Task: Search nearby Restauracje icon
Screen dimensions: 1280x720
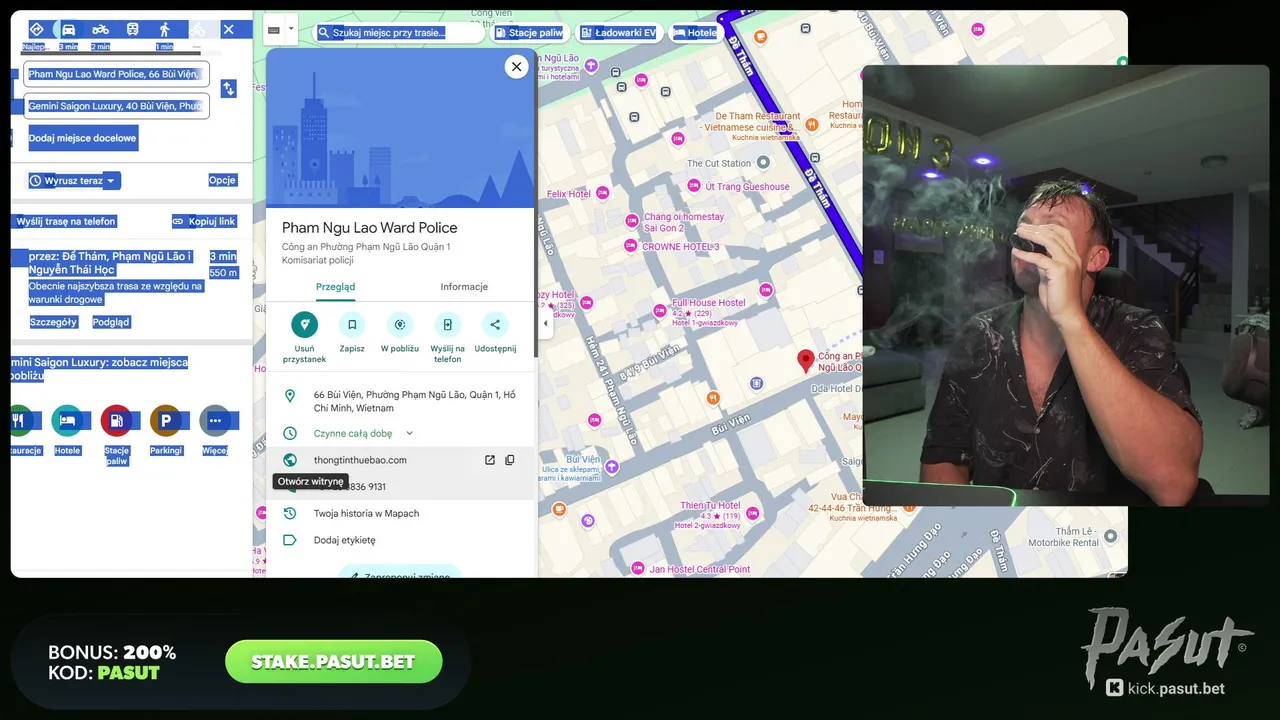Action: (19, 421)
